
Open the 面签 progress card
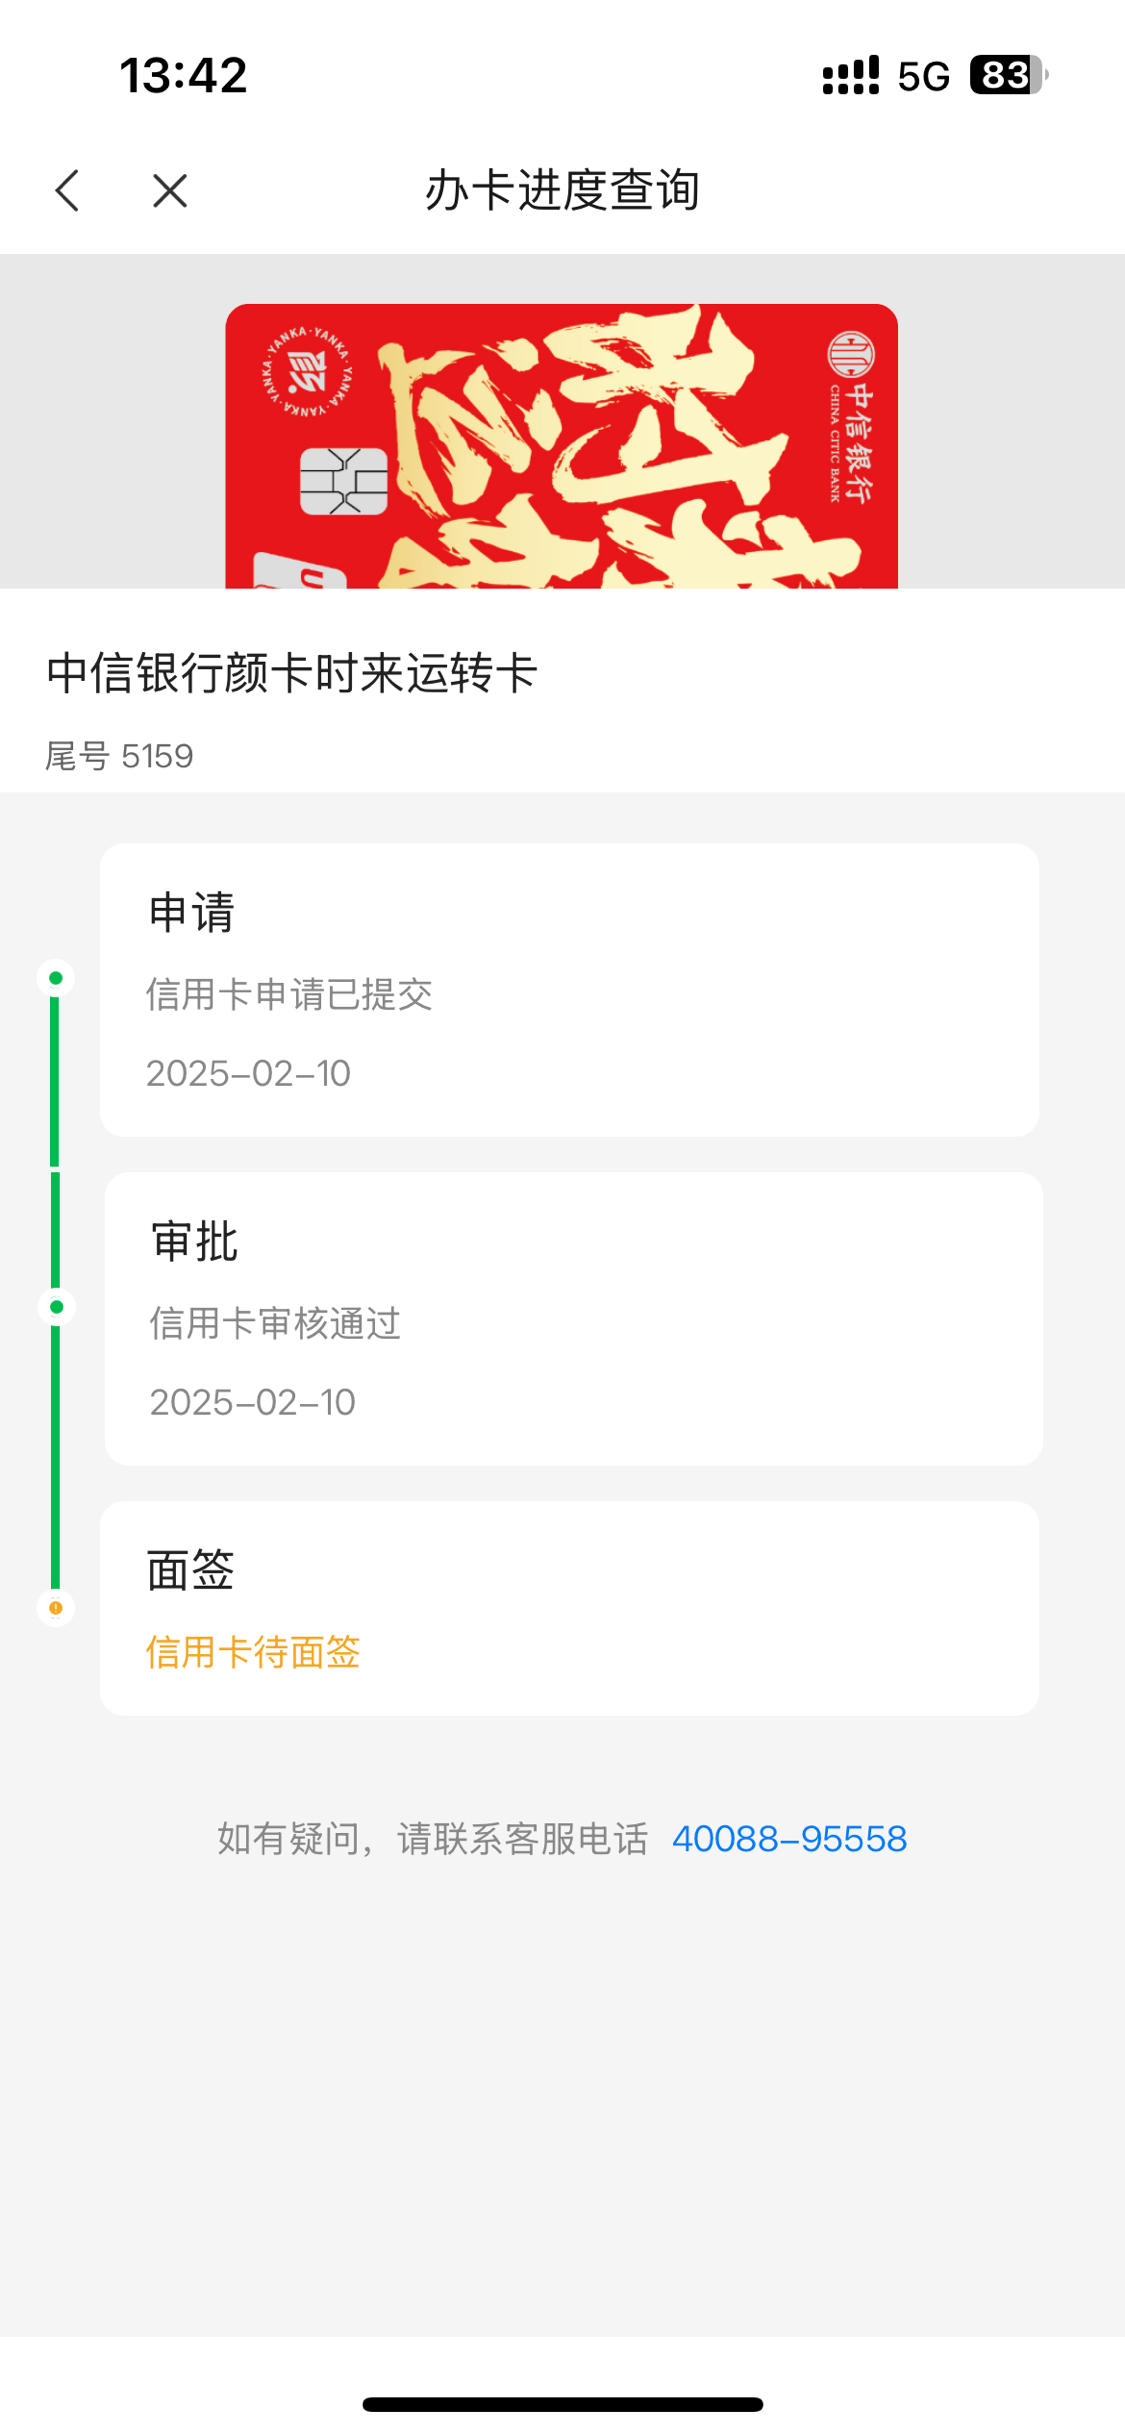569,1608
